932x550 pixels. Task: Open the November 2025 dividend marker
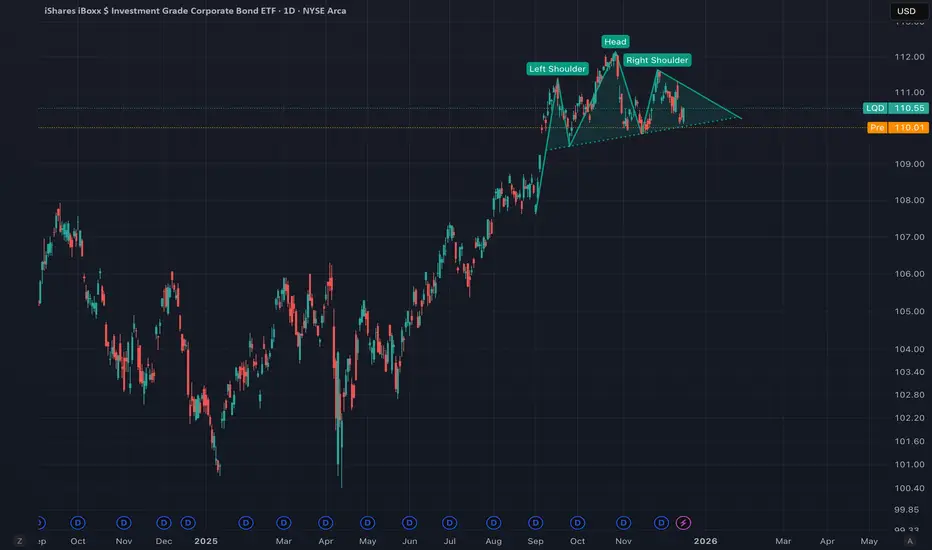[623, 523]
